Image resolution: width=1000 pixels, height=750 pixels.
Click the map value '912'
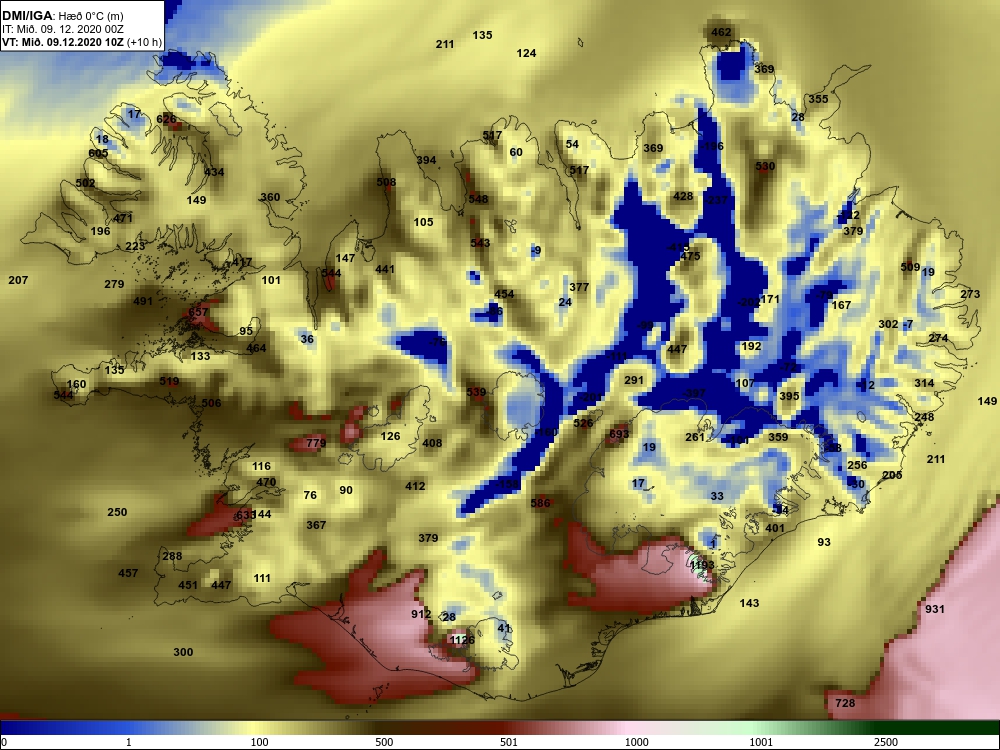(421, 614)
